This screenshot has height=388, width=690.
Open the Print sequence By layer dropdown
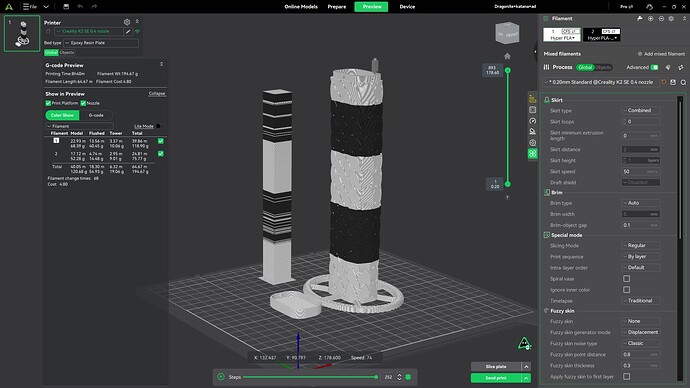tap(640, 256)
